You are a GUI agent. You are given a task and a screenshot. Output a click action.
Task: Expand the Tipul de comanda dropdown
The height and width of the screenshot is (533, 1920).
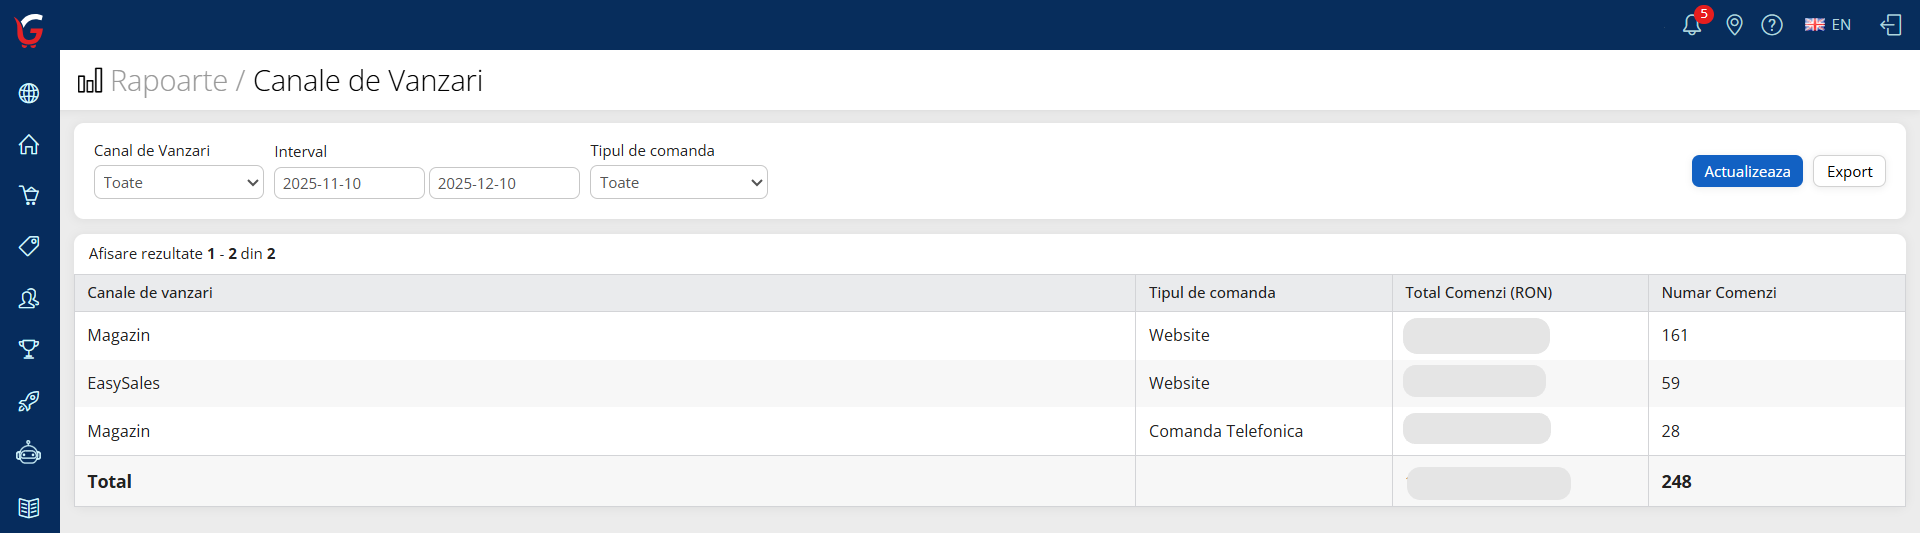pyautogui.click(x=679, y=183)
